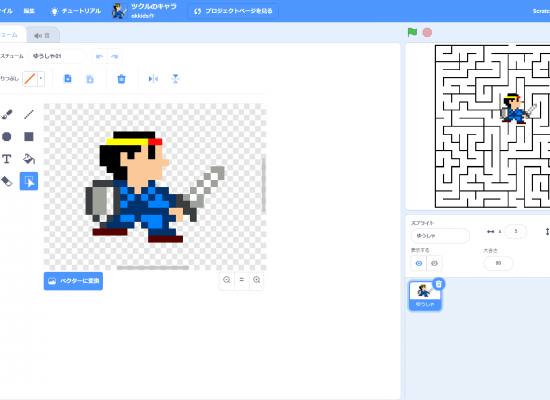Screen dimensions: 550x400
Task: Select the marquee Select tool
Action: click(x=29, y=181)
